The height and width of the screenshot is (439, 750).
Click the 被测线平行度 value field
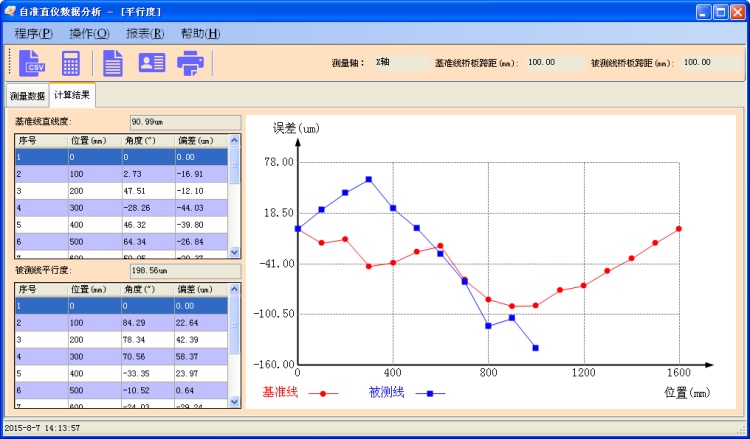click(x=184, y=271)
